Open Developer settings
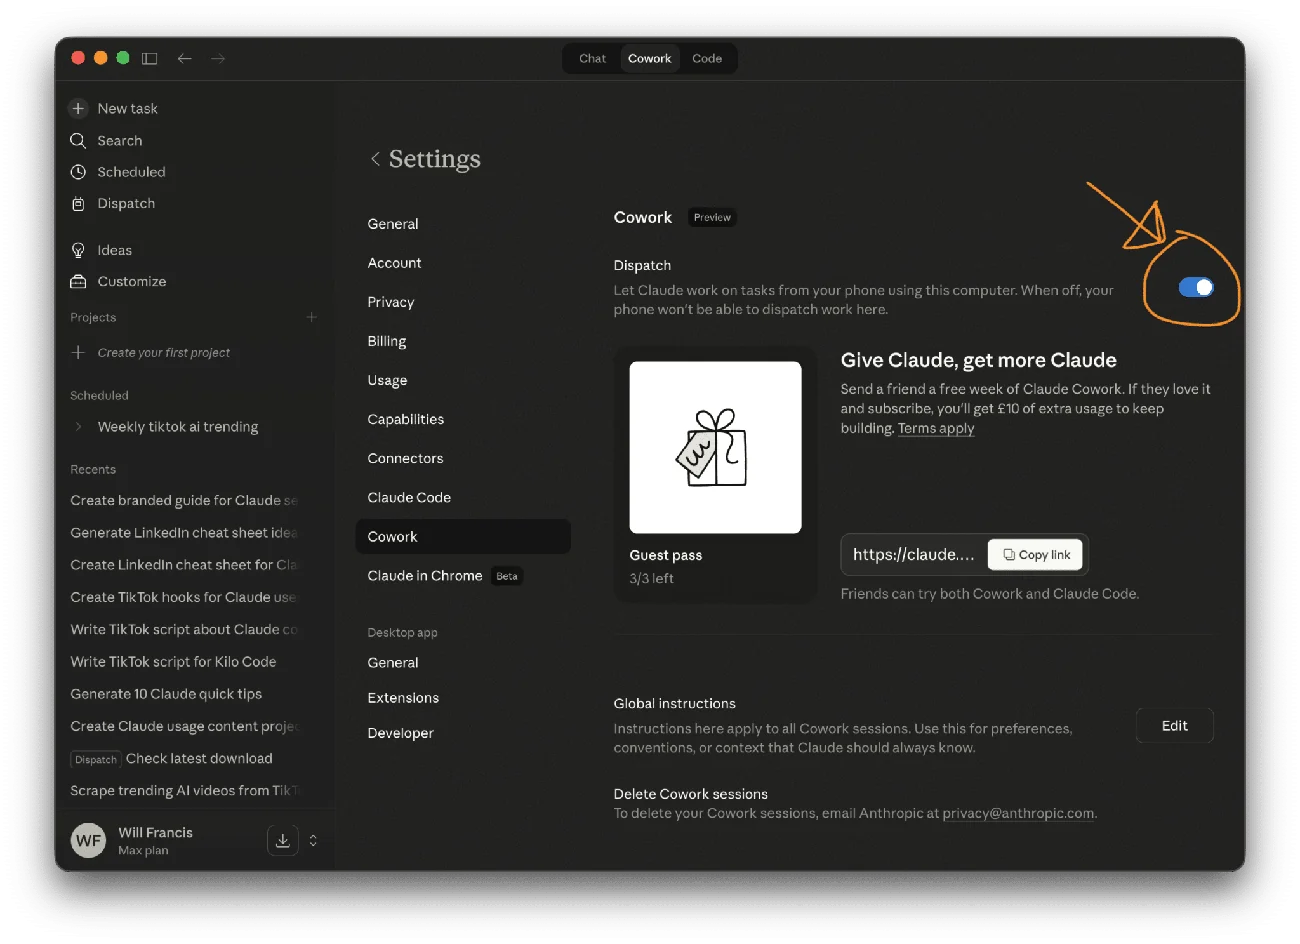This screenshot has width=1300, height=944. [400, 733]
